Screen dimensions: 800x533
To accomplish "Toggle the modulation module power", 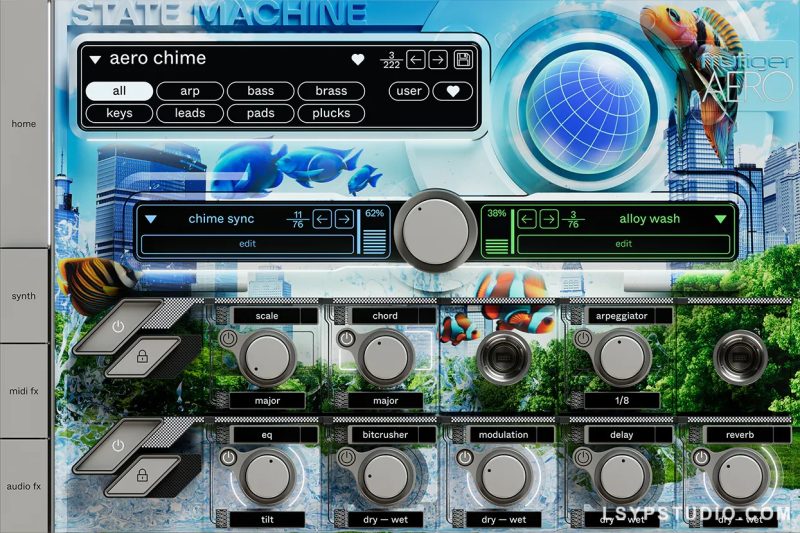I will [x=465, y=458].
